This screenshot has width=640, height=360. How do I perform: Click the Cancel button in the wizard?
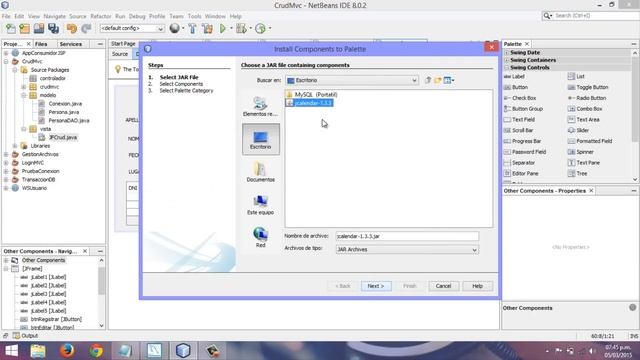(x=443, y=286)
